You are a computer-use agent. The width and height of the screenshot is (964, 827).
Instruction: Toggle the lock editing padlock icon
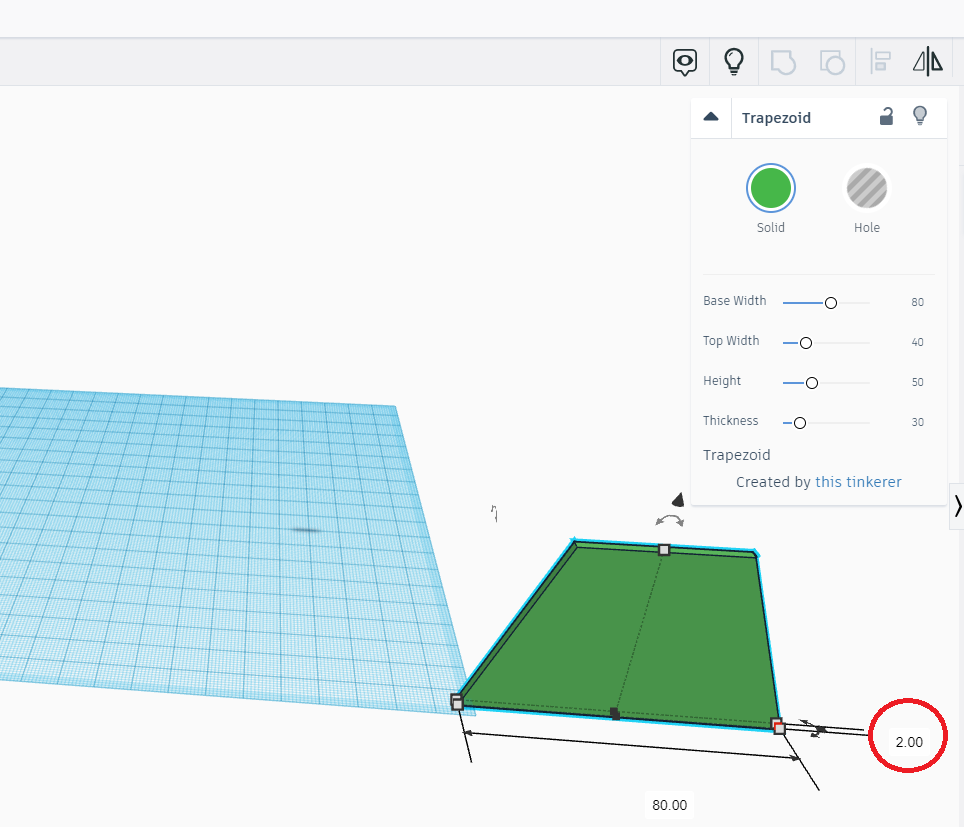tap(886, 116)
